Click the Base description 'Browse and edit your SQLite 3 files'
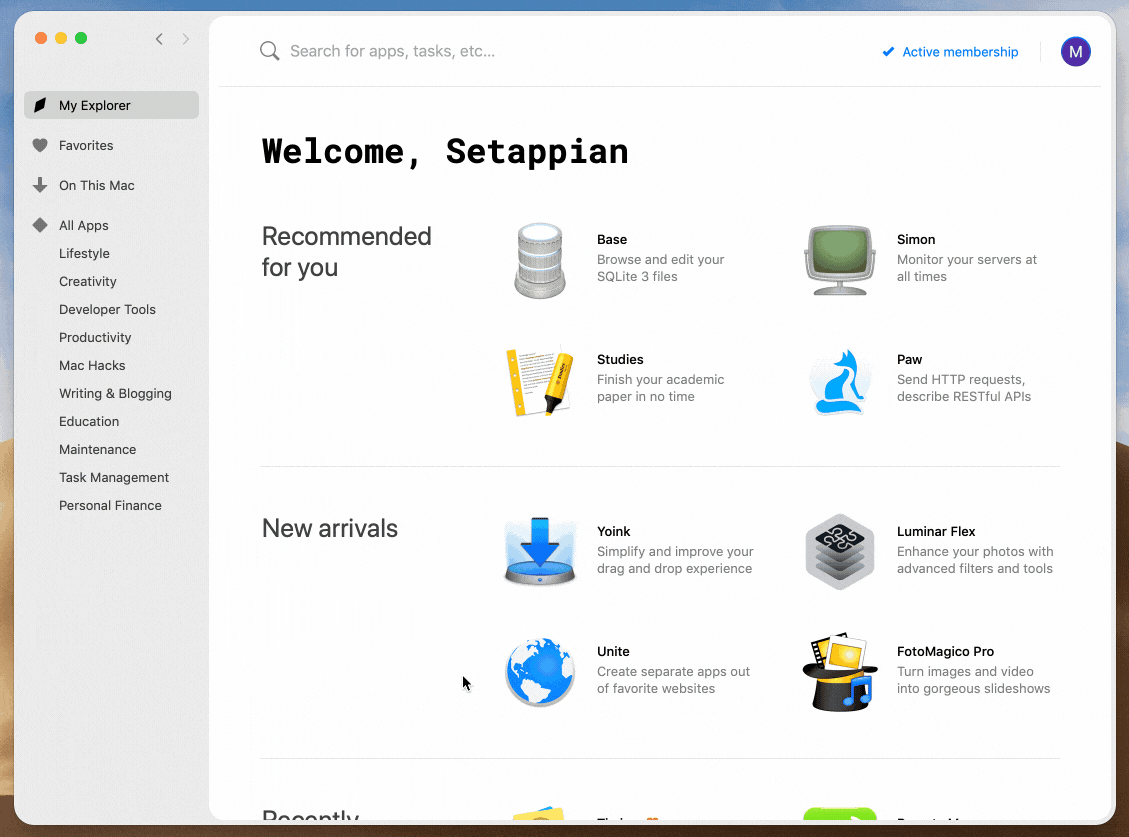 coord(660,268)
